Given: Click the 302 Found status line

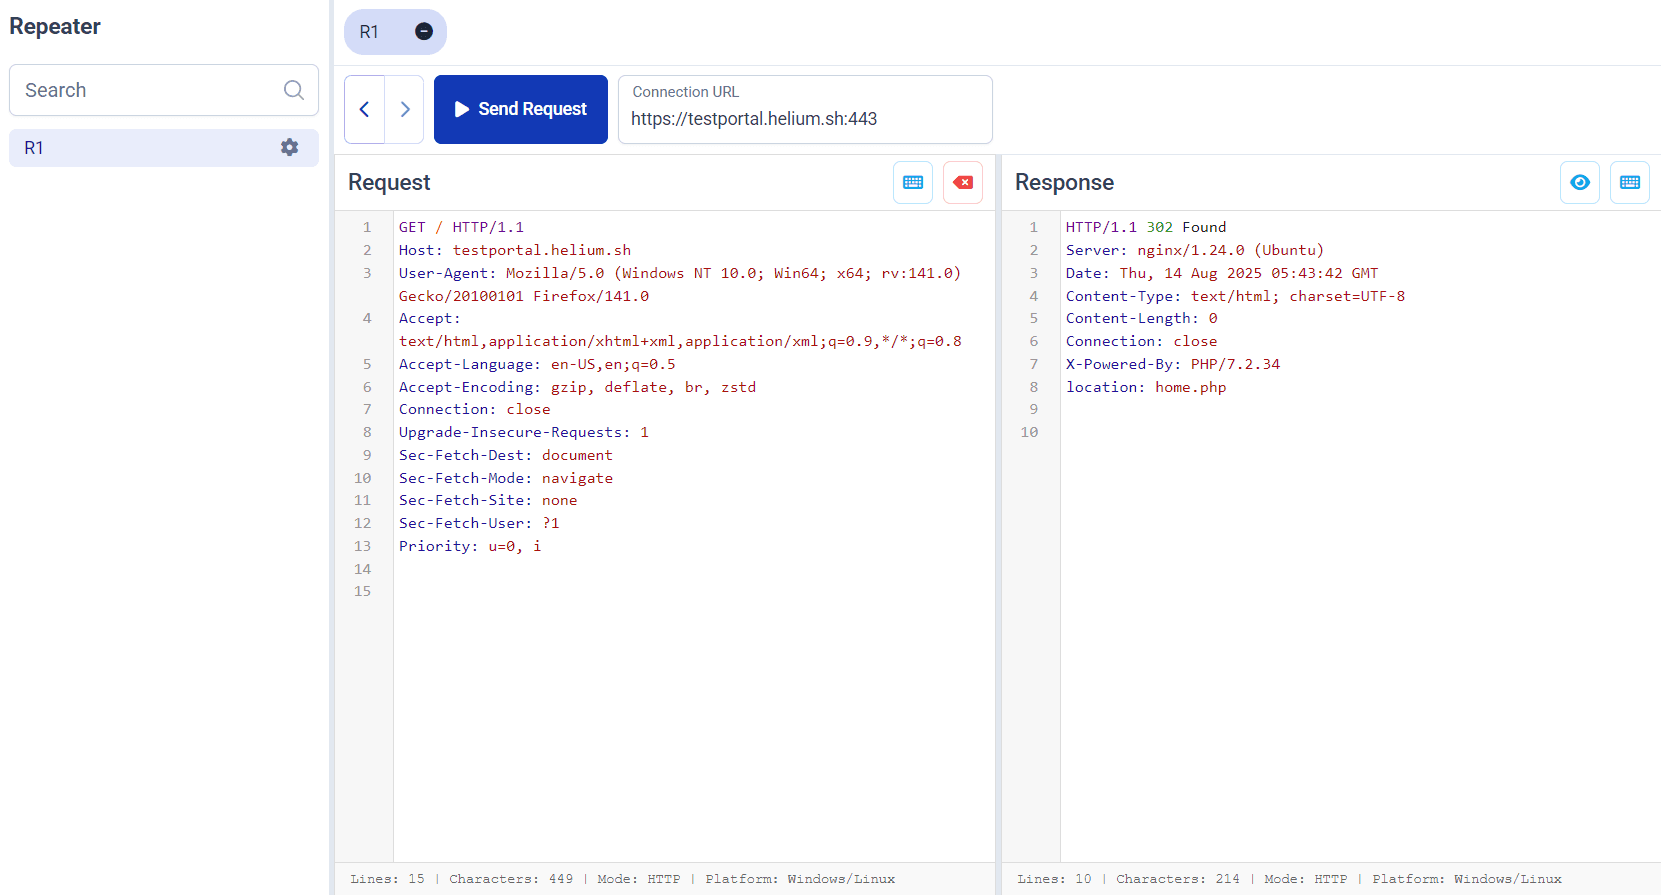Looking at the screenshot, I should 1145,227.
